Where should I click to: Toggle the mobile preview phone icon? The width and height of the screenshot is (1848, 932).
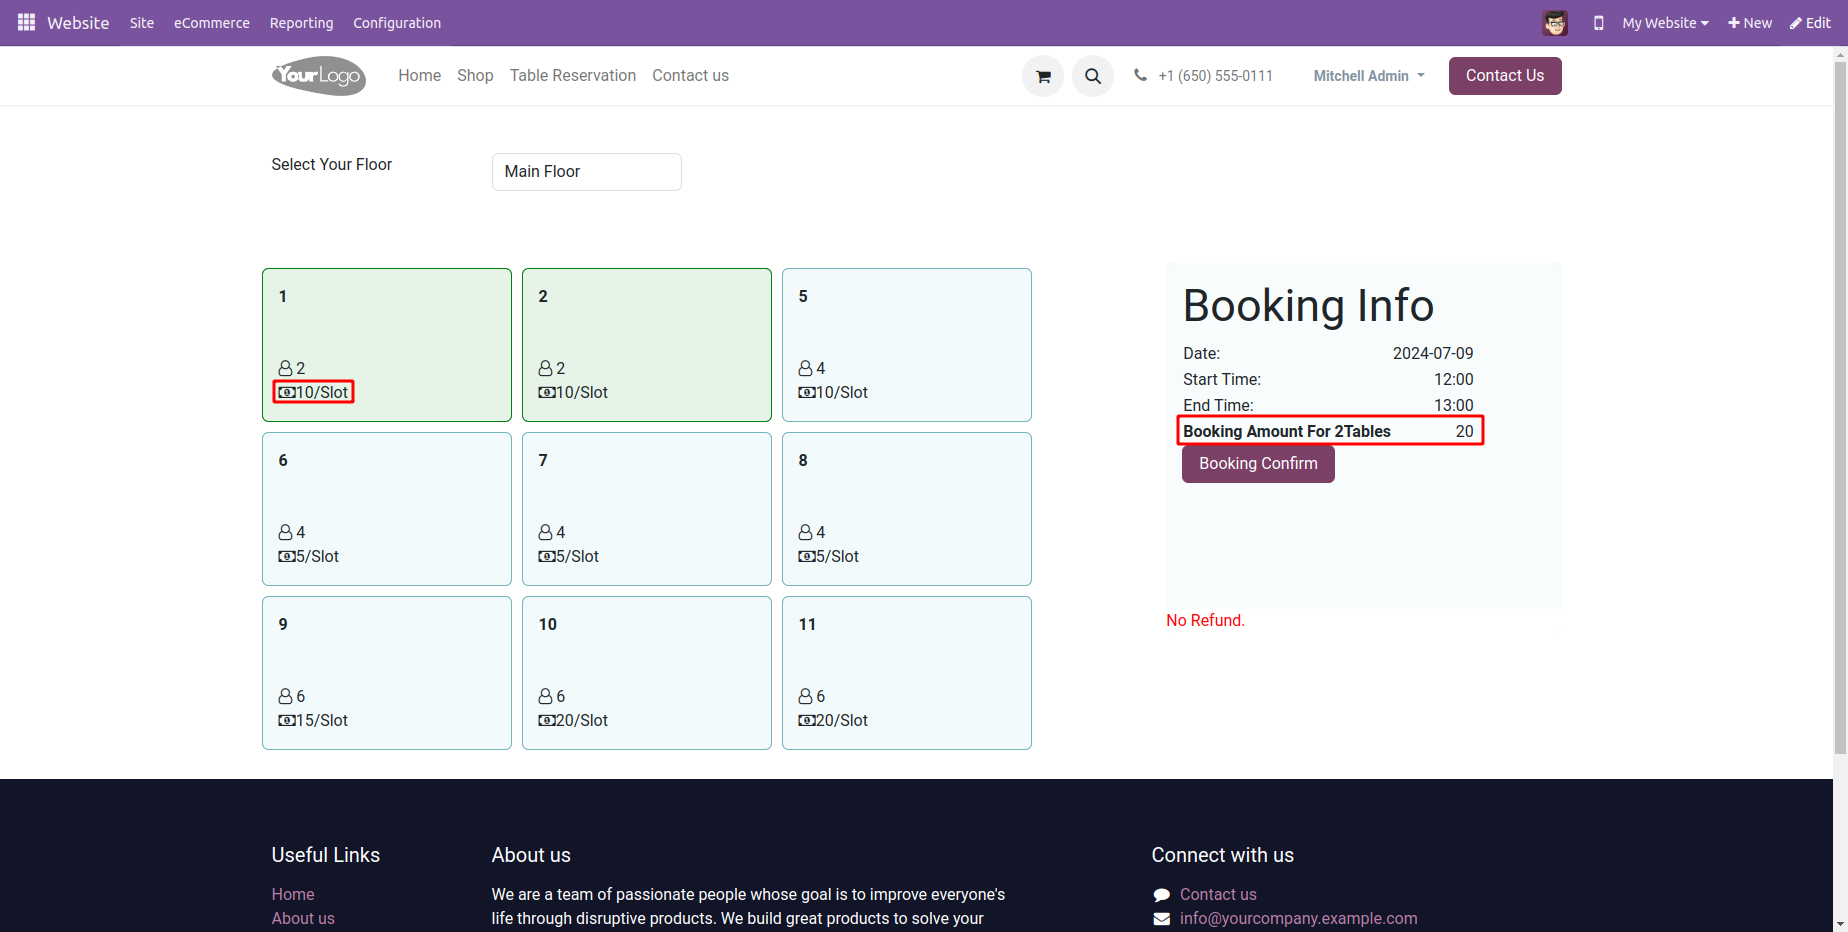1599,23
